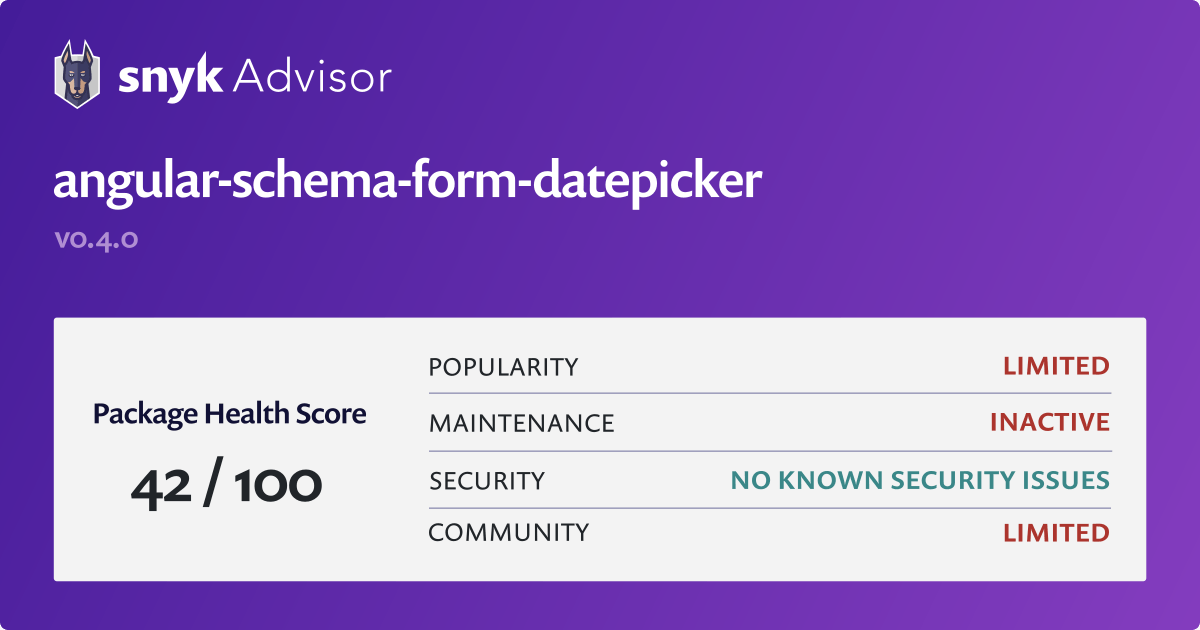Click divider line below Maintenance row
The height and width of the screenshot is (630, 1200).
coord(769,451)
